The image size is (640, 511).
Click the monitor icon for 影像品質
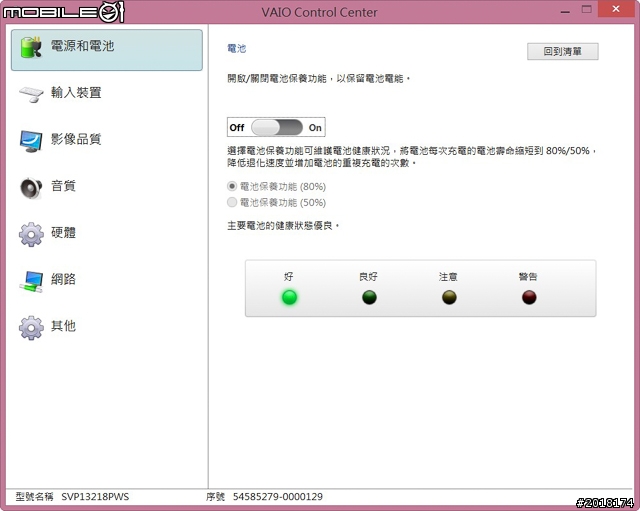pos(31,141)
